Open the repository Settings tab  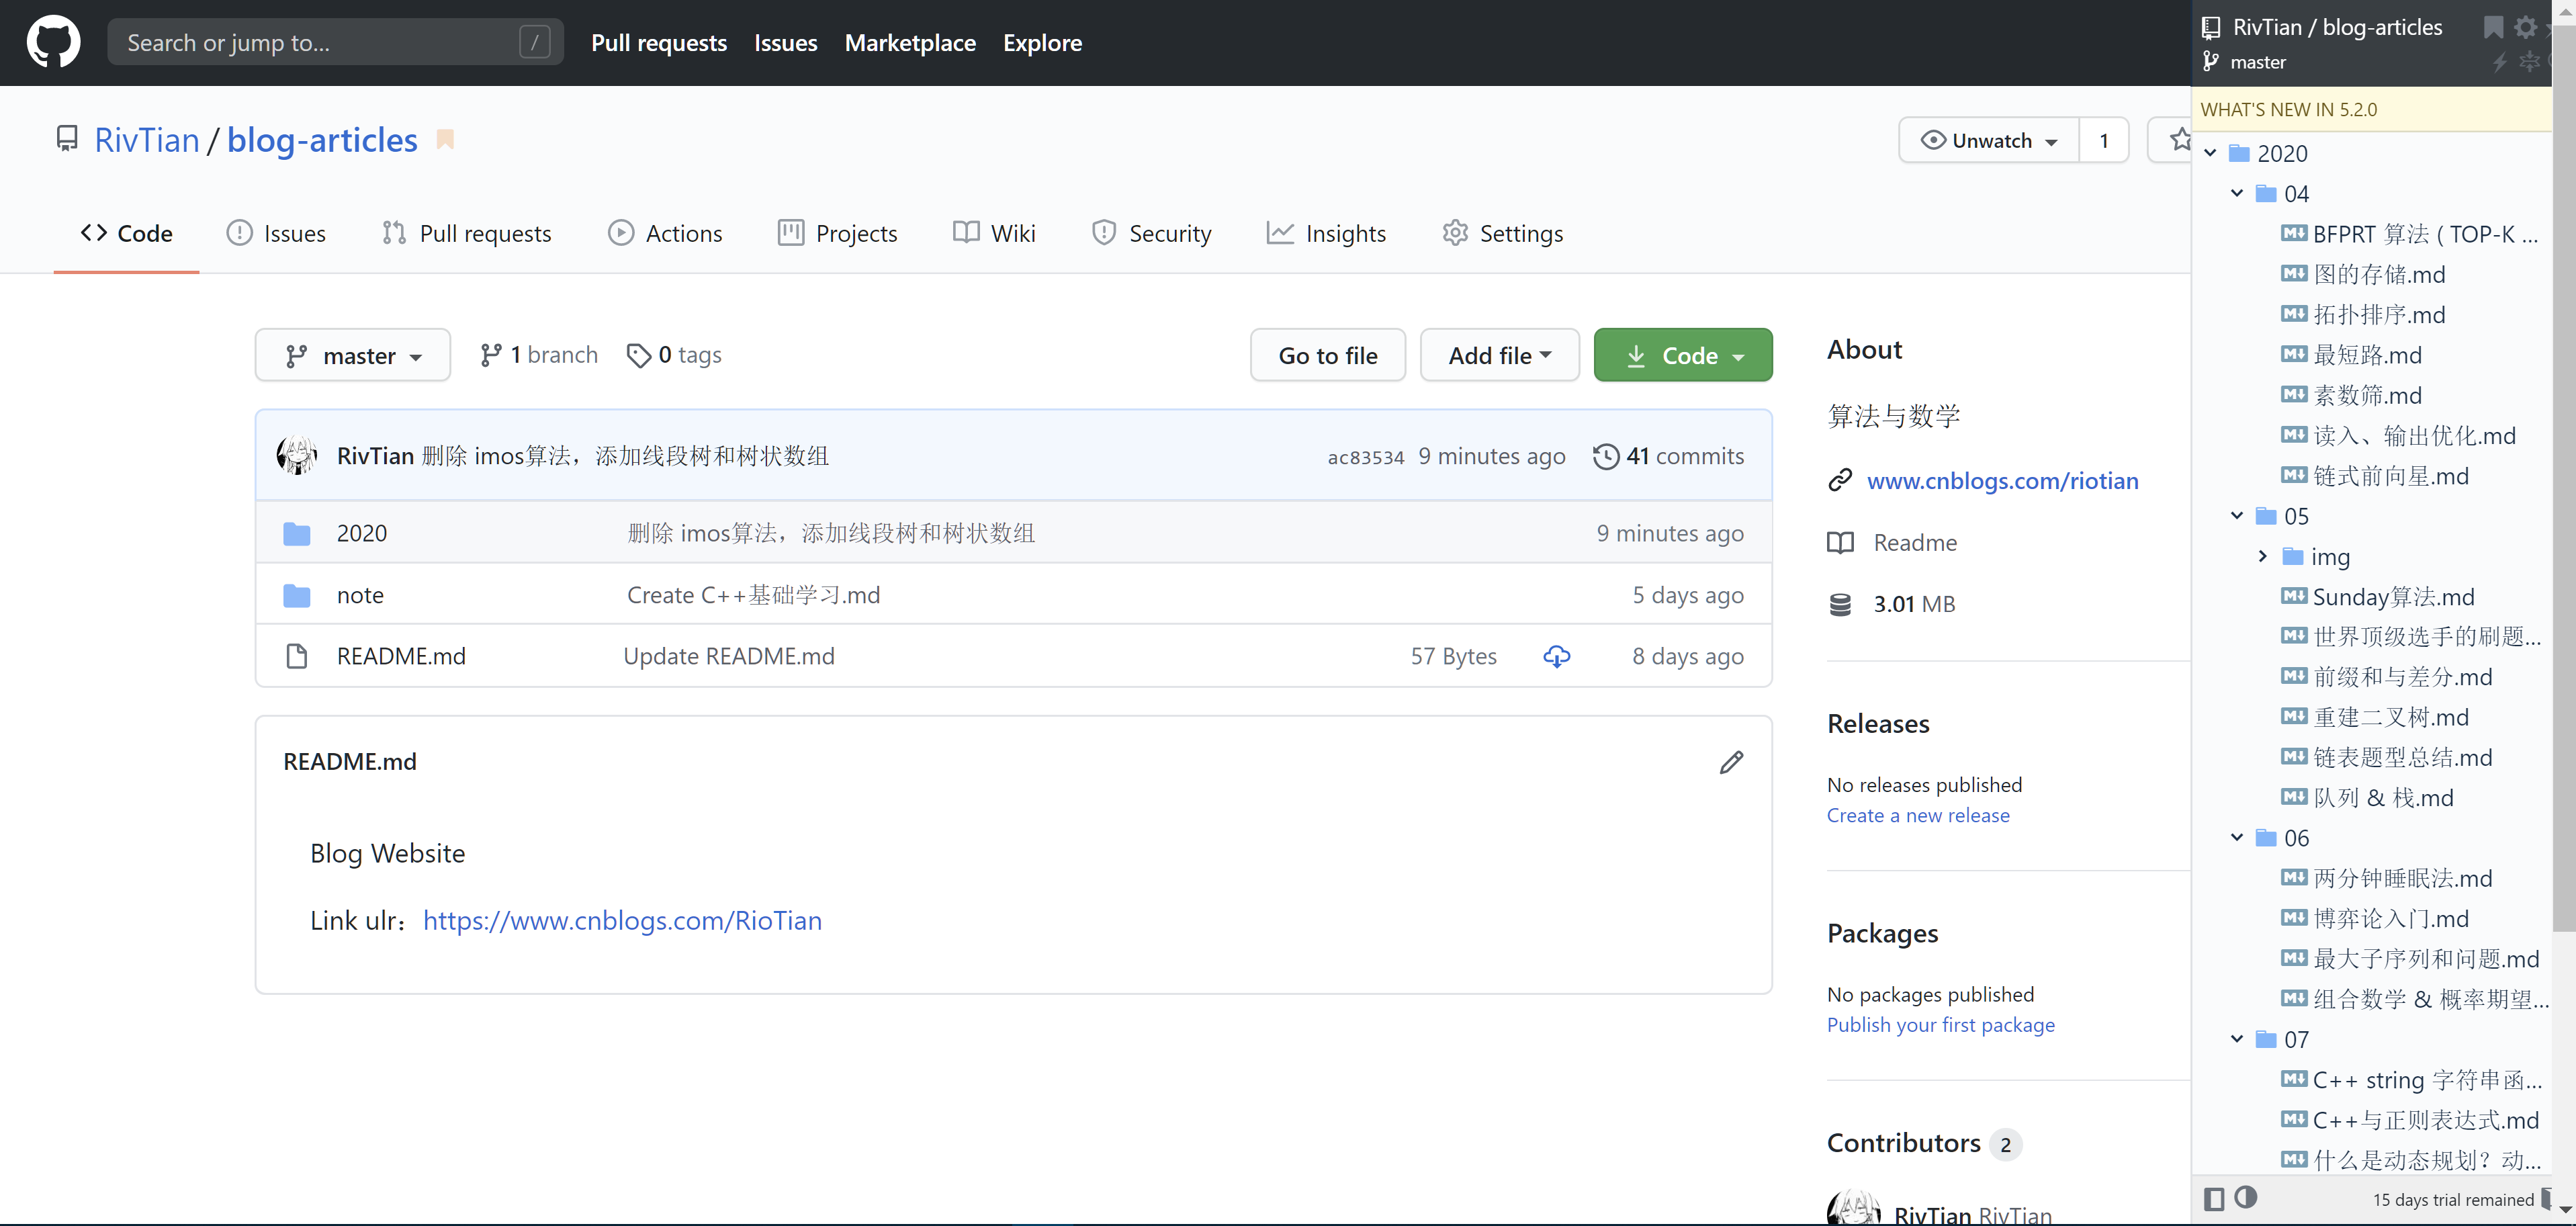(1502, 233)
